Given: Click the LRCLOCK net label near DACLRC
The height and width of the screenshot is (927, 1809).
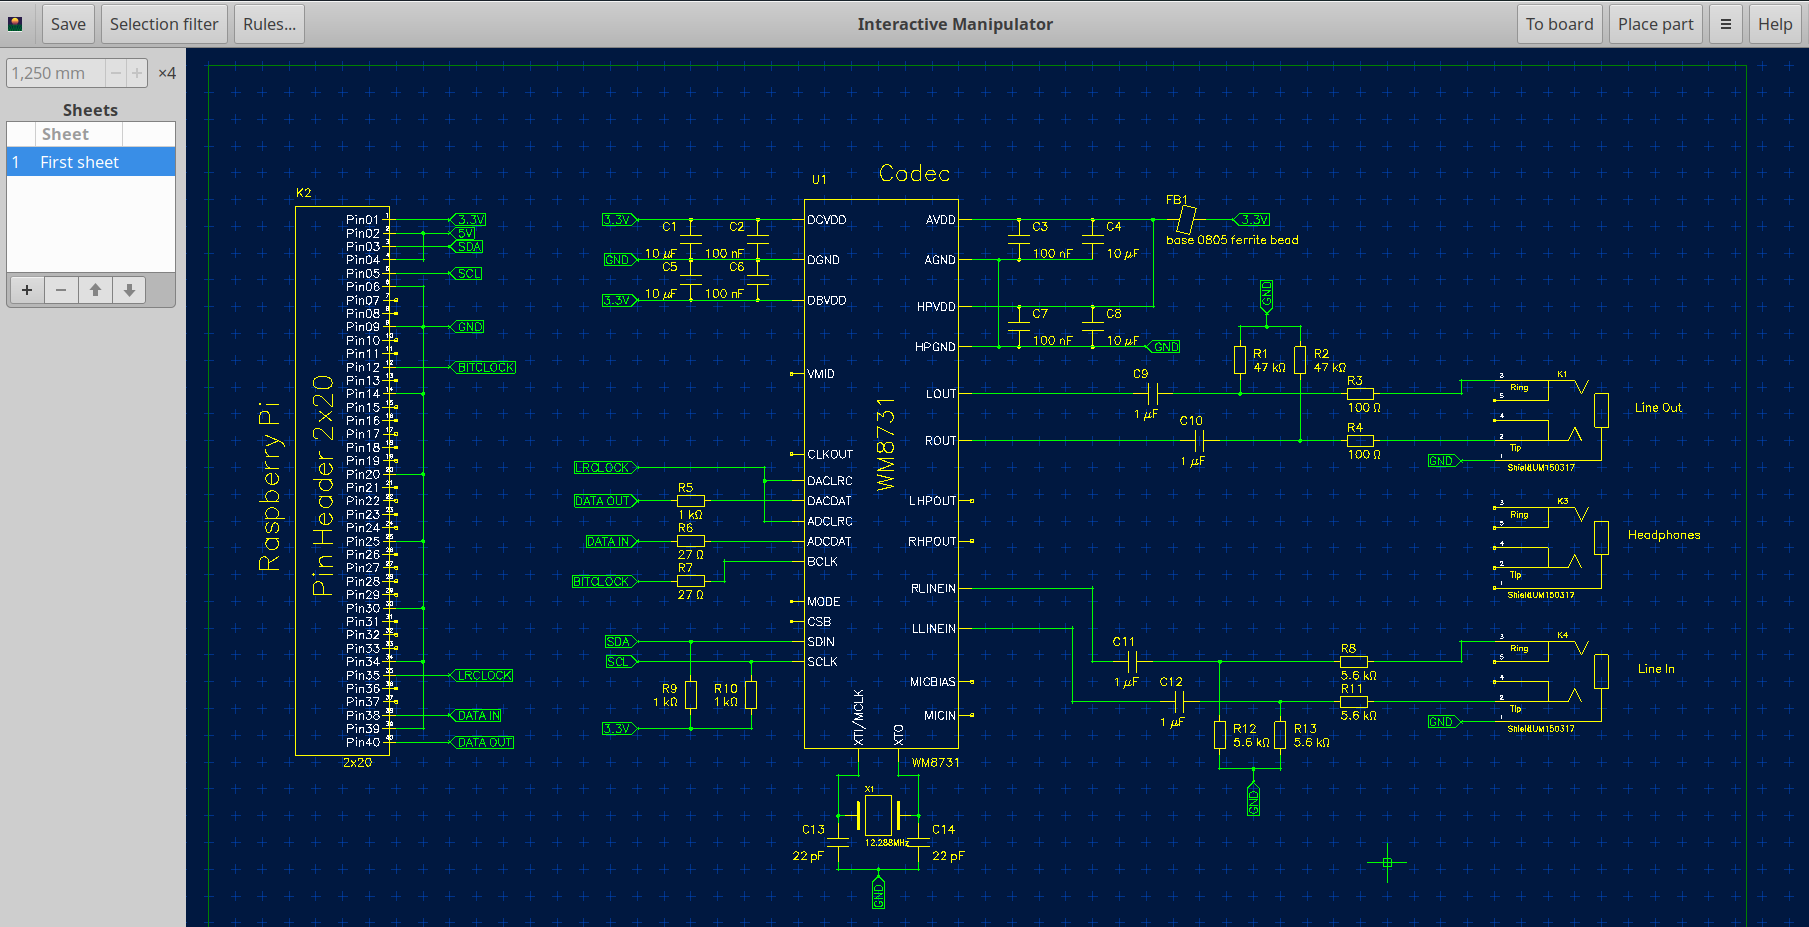Looking at the screenshot, I should click(x=605, y=467).
